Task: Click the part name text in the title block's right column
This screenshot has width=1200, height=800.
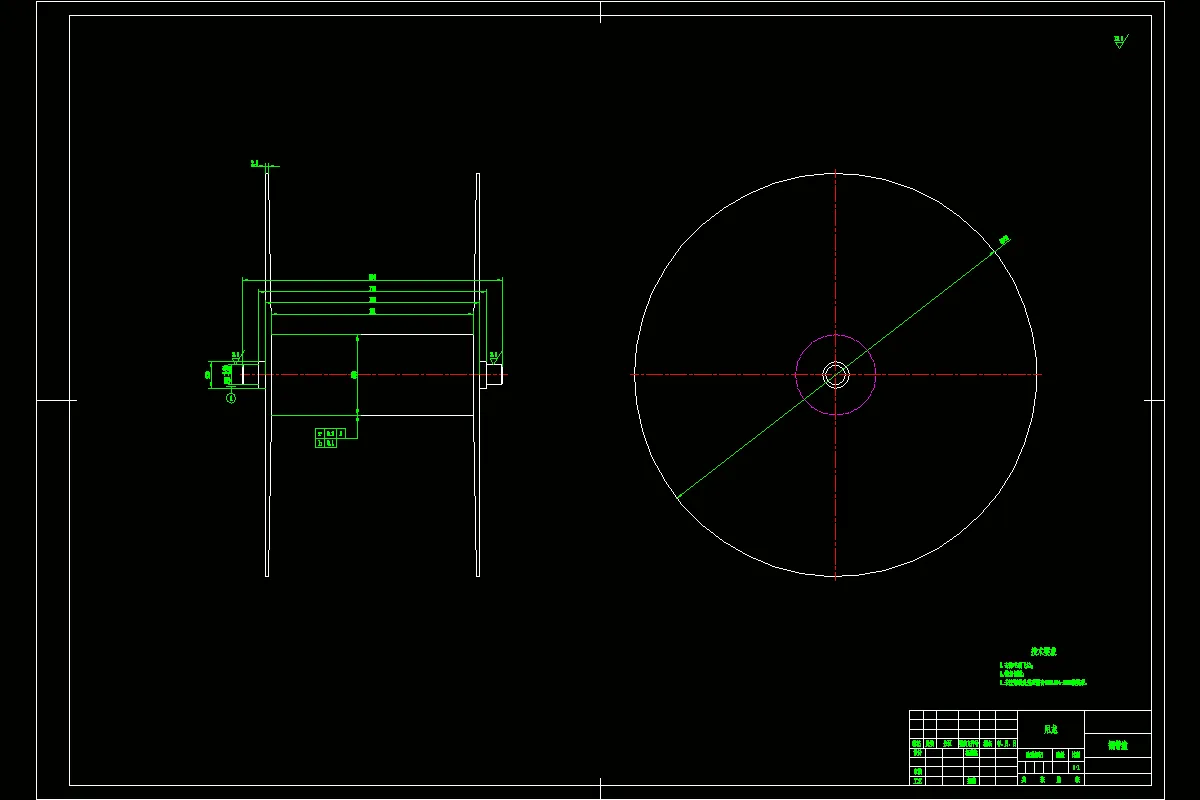Action: click(x=1117, y=746)
